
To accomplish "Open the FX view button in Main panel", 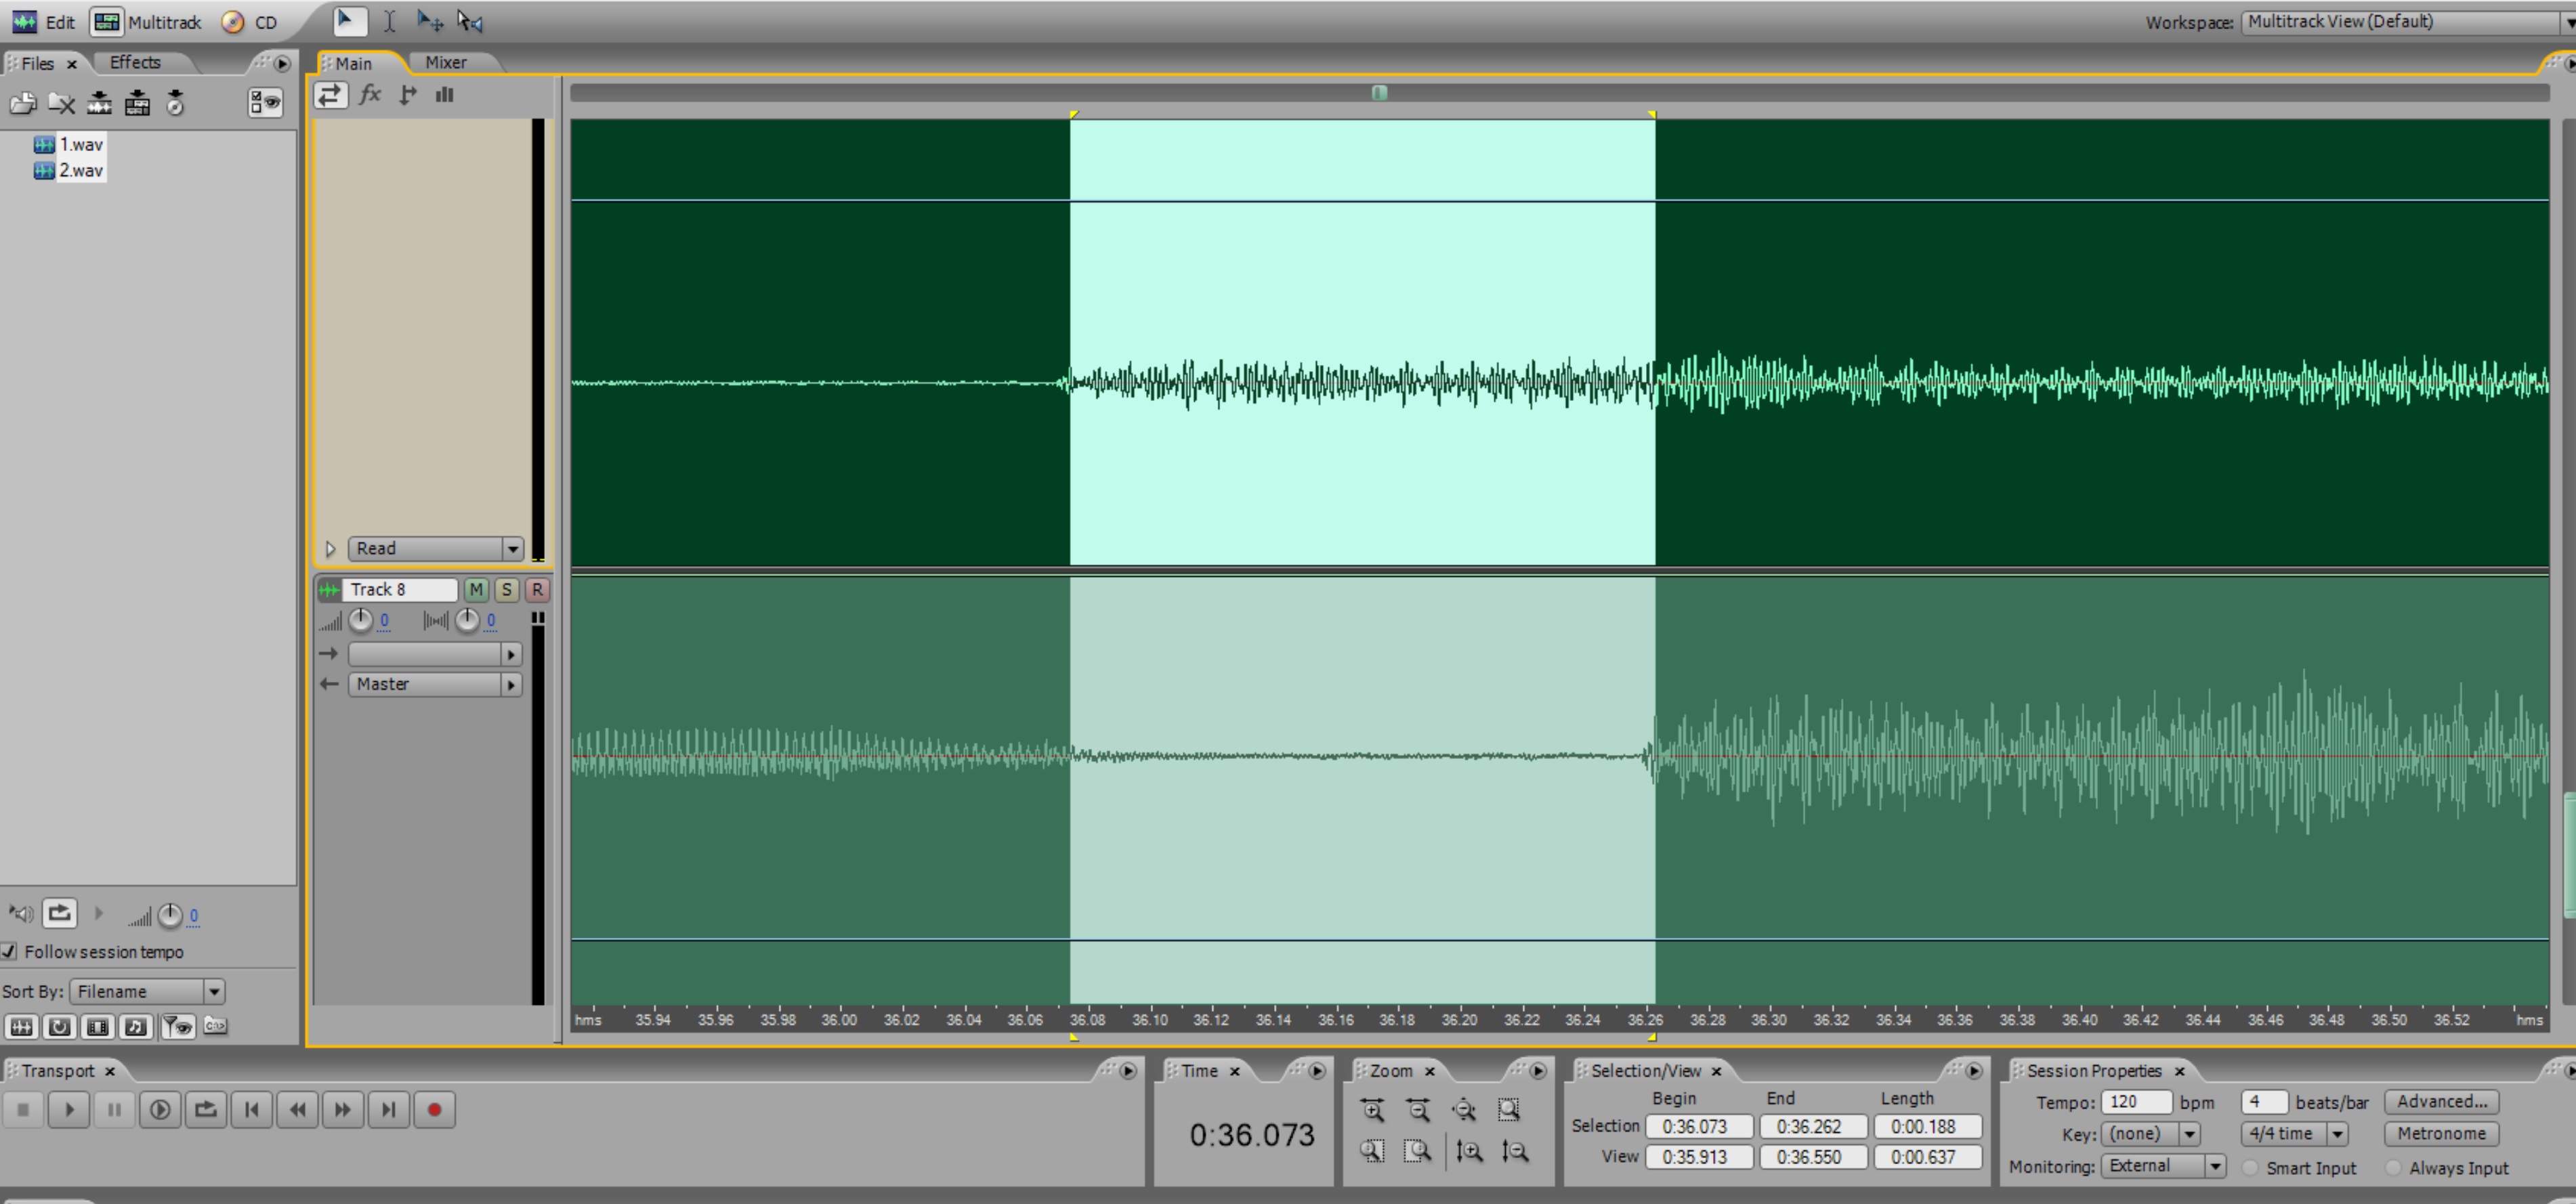I will 370,95.
